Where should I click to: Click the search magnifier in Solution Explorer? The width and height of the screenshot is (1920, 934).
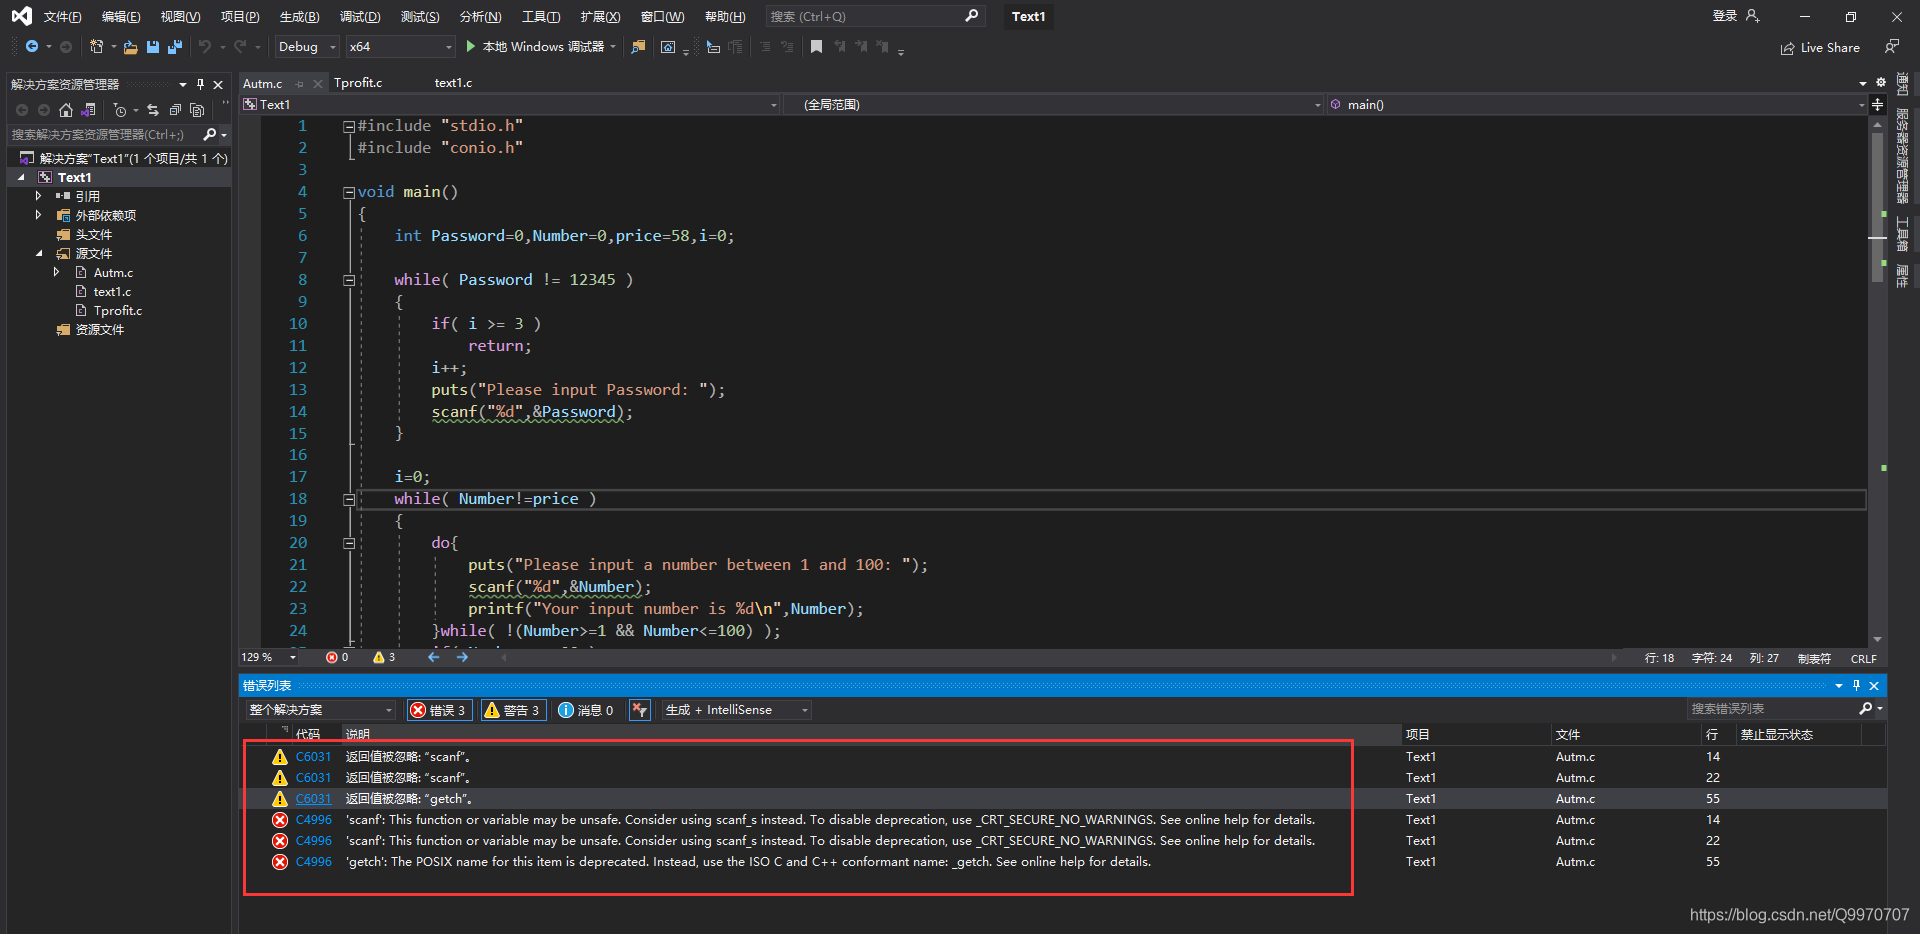[x=210, y=134]
